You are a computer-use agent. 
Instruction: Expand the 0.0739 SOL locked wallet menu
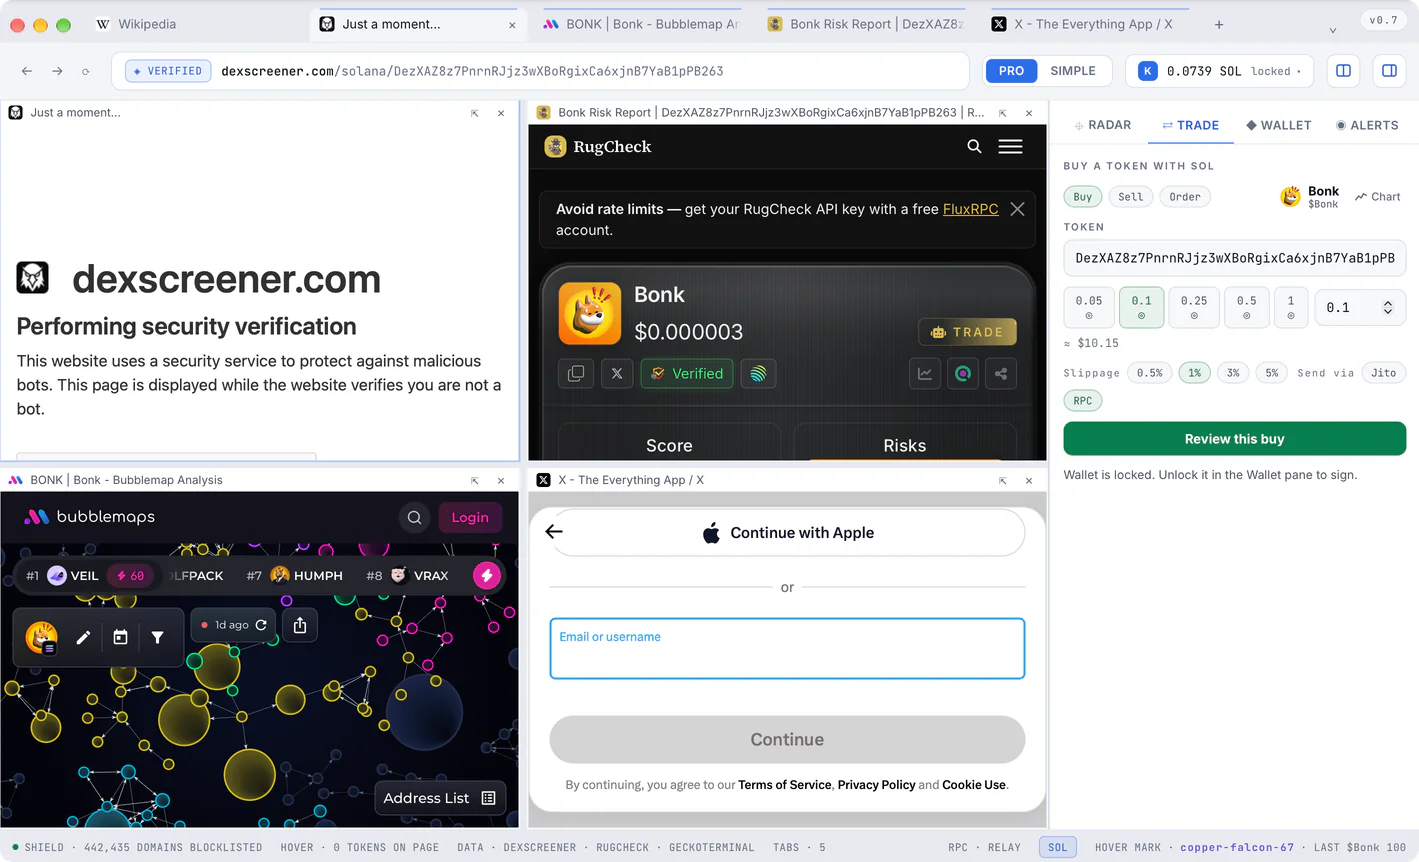pyautogui.click(x=1219, y=71)
